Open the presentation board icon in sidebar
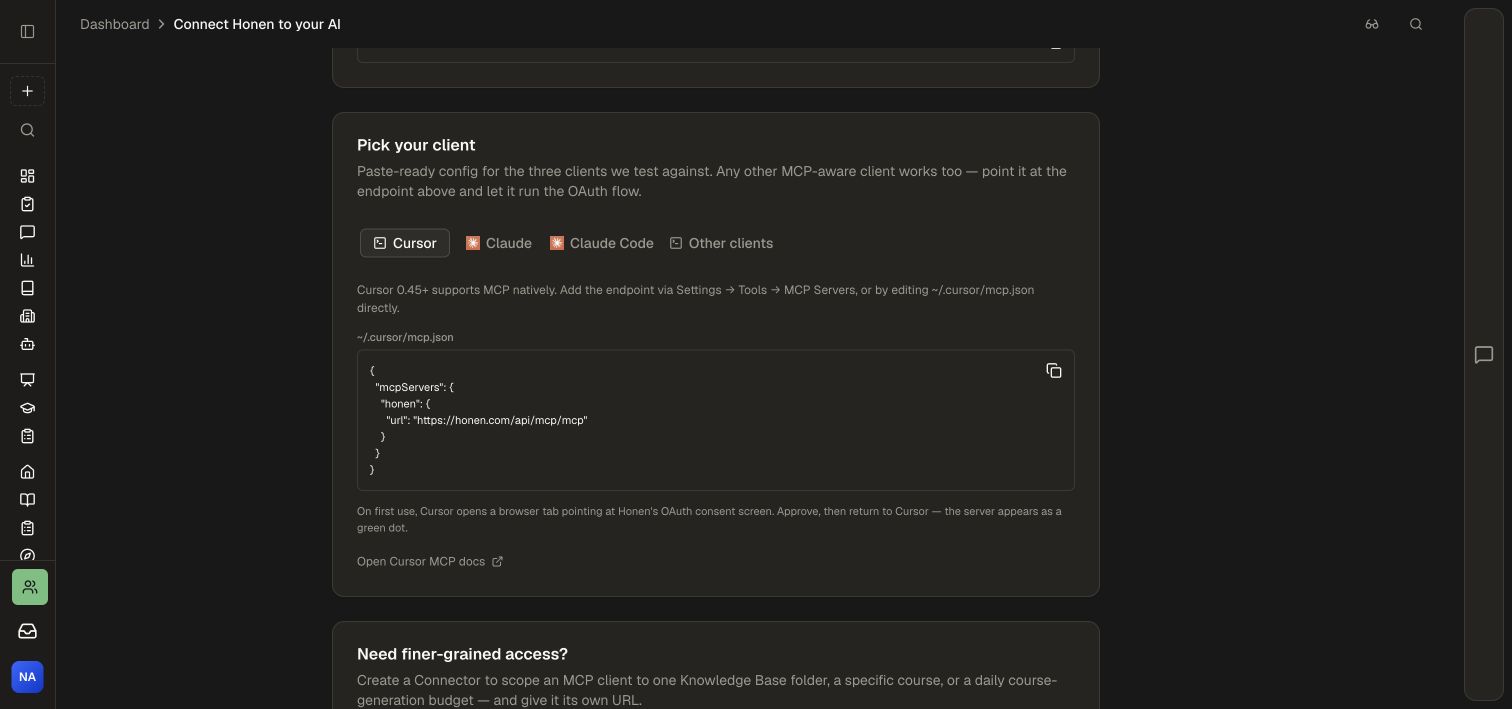 pyautogui.click(x=27, y=380)
